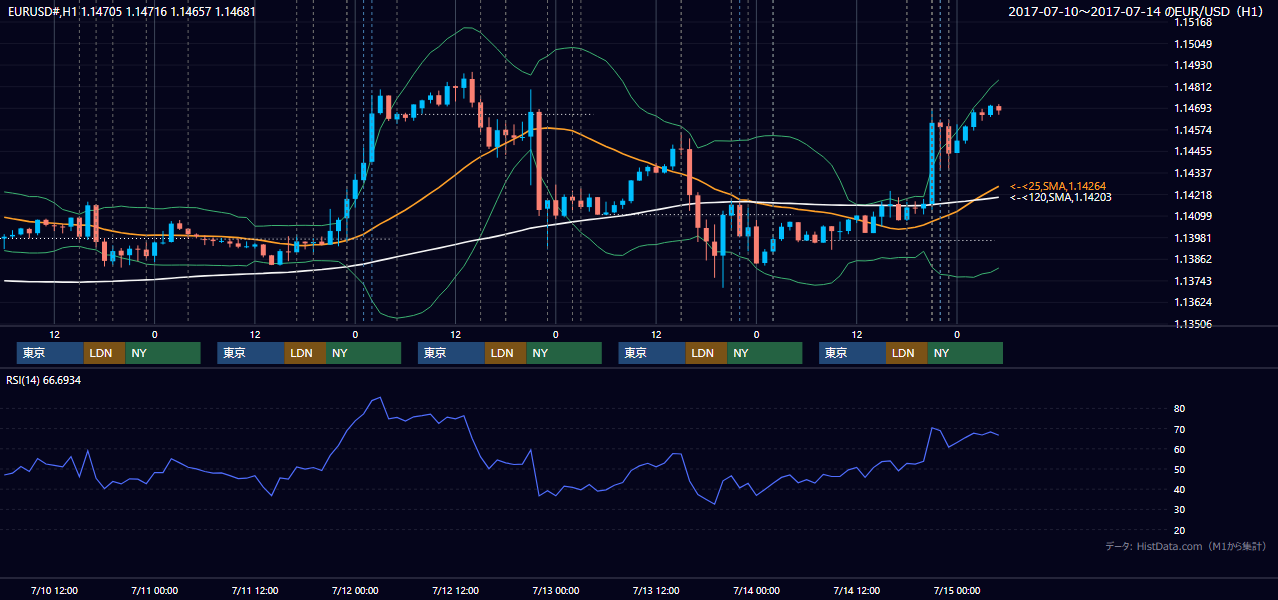Click price axis value 1.14574
1278x600 pixels.
click(1192, 130)
